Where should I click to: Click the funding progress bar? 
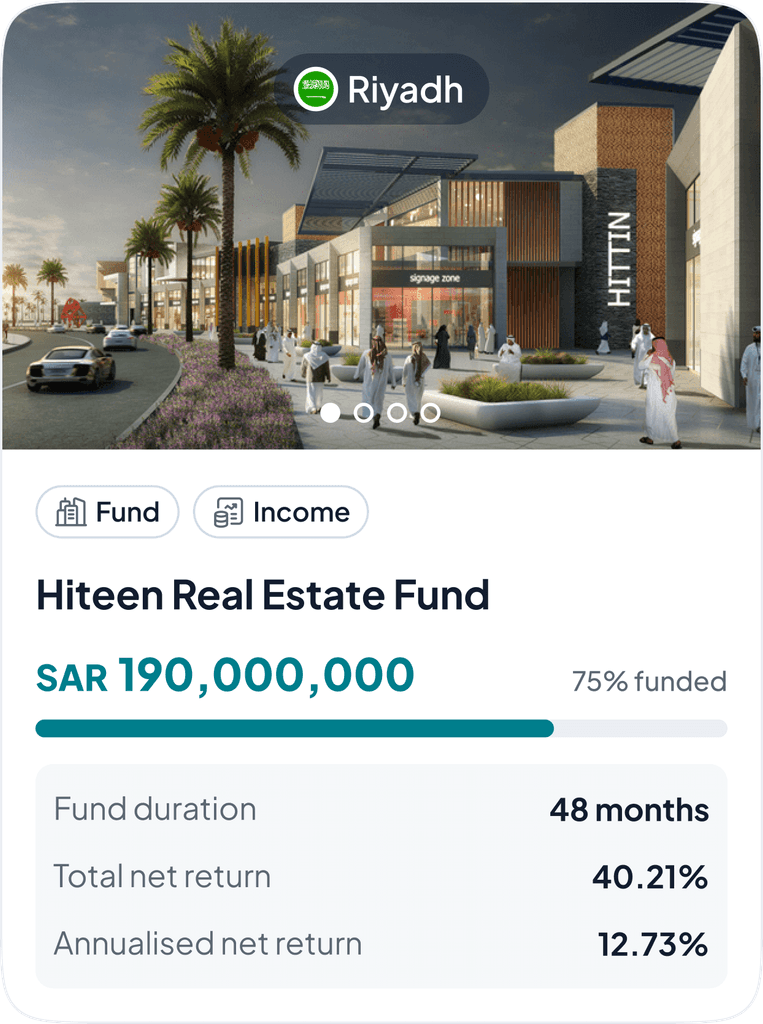(381, 726)
